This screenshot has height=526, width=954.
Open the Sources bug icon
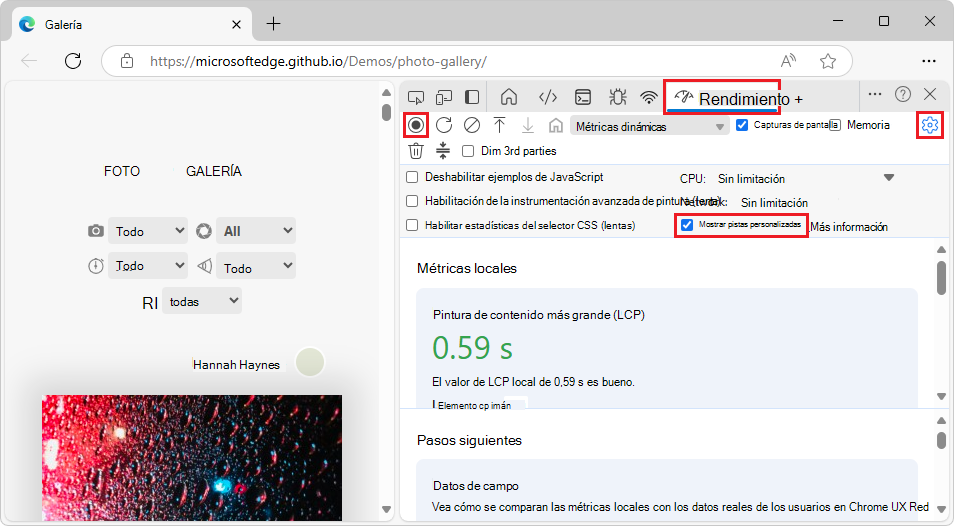coord(618,97)
